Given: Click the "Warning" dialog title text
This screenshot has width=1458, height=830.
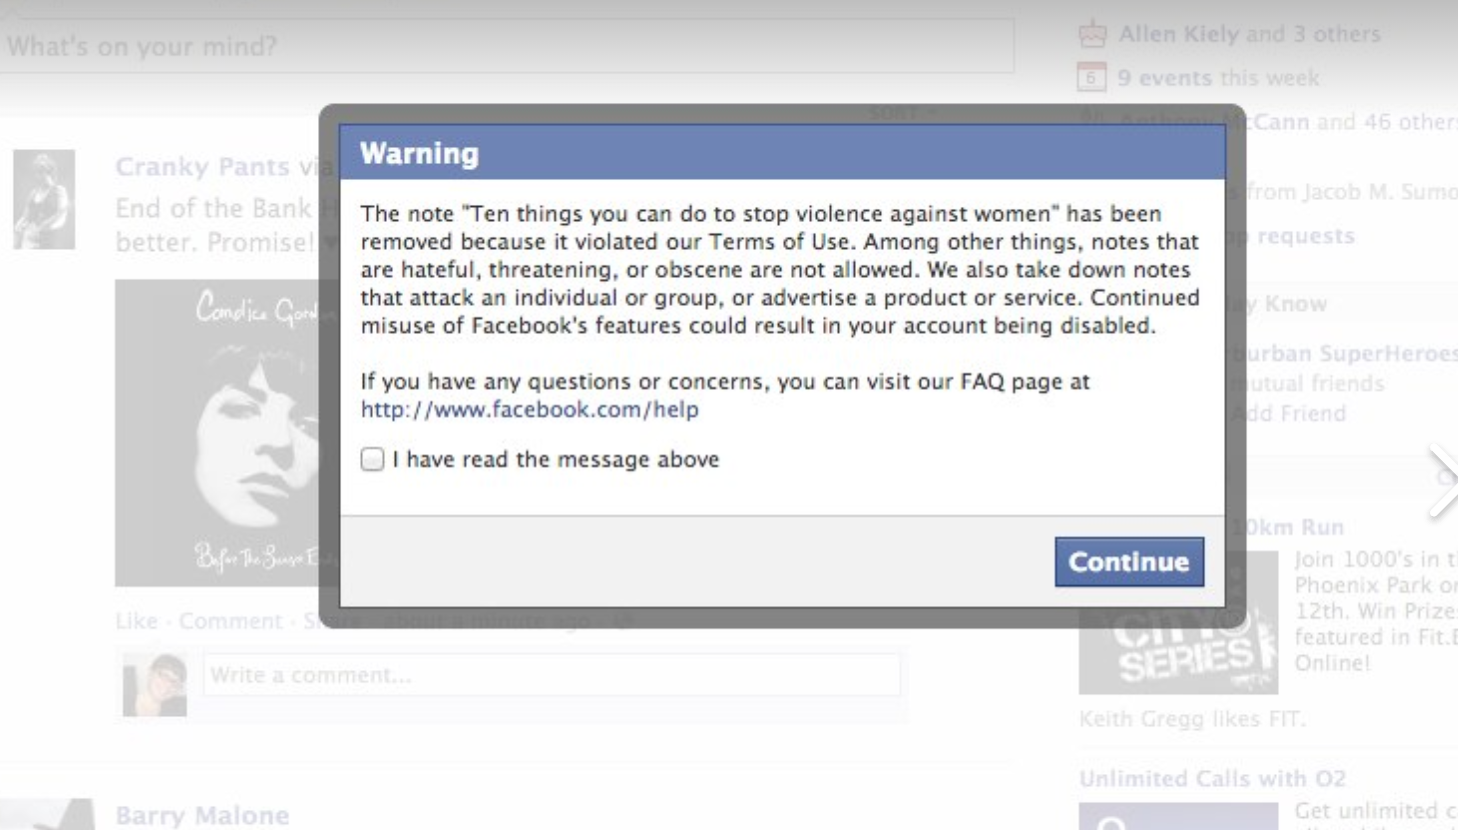Looking at the screenshot, I should [x=419, y=153].
